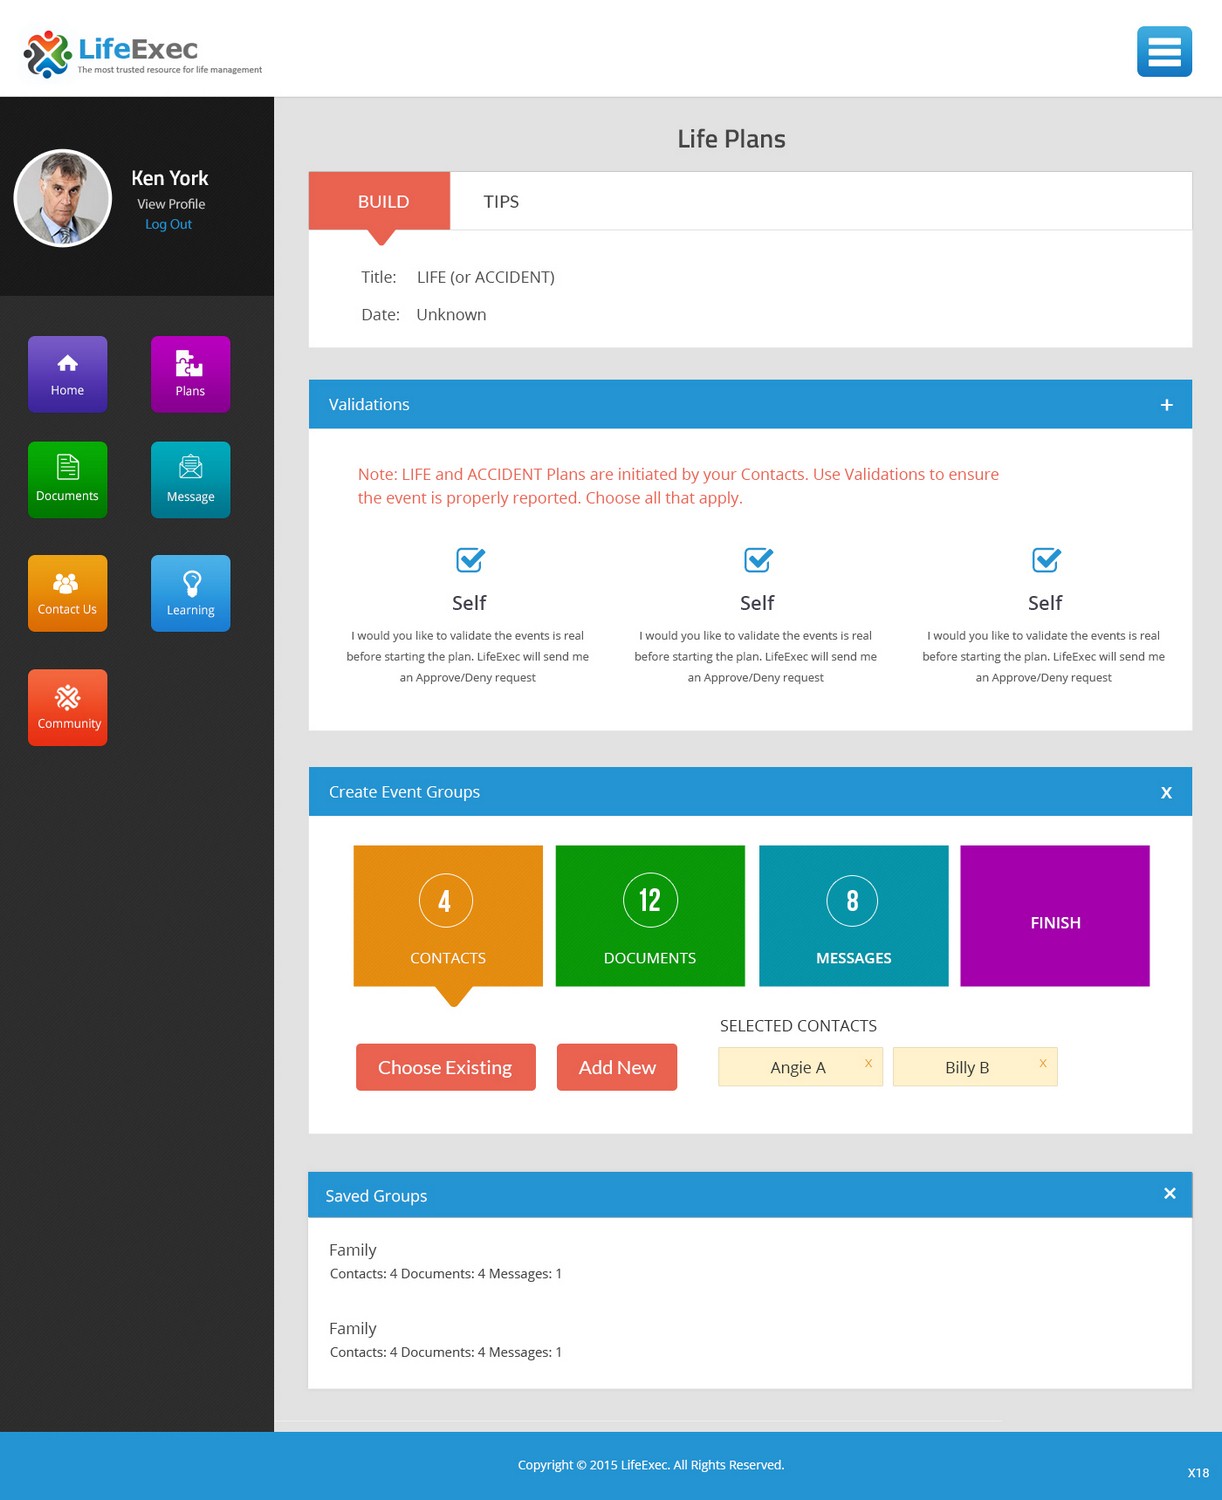The width and height of the screenshot is (1222, 1500).
Task: Close the Saved Groups panel
Action: click(1170, 1194)
